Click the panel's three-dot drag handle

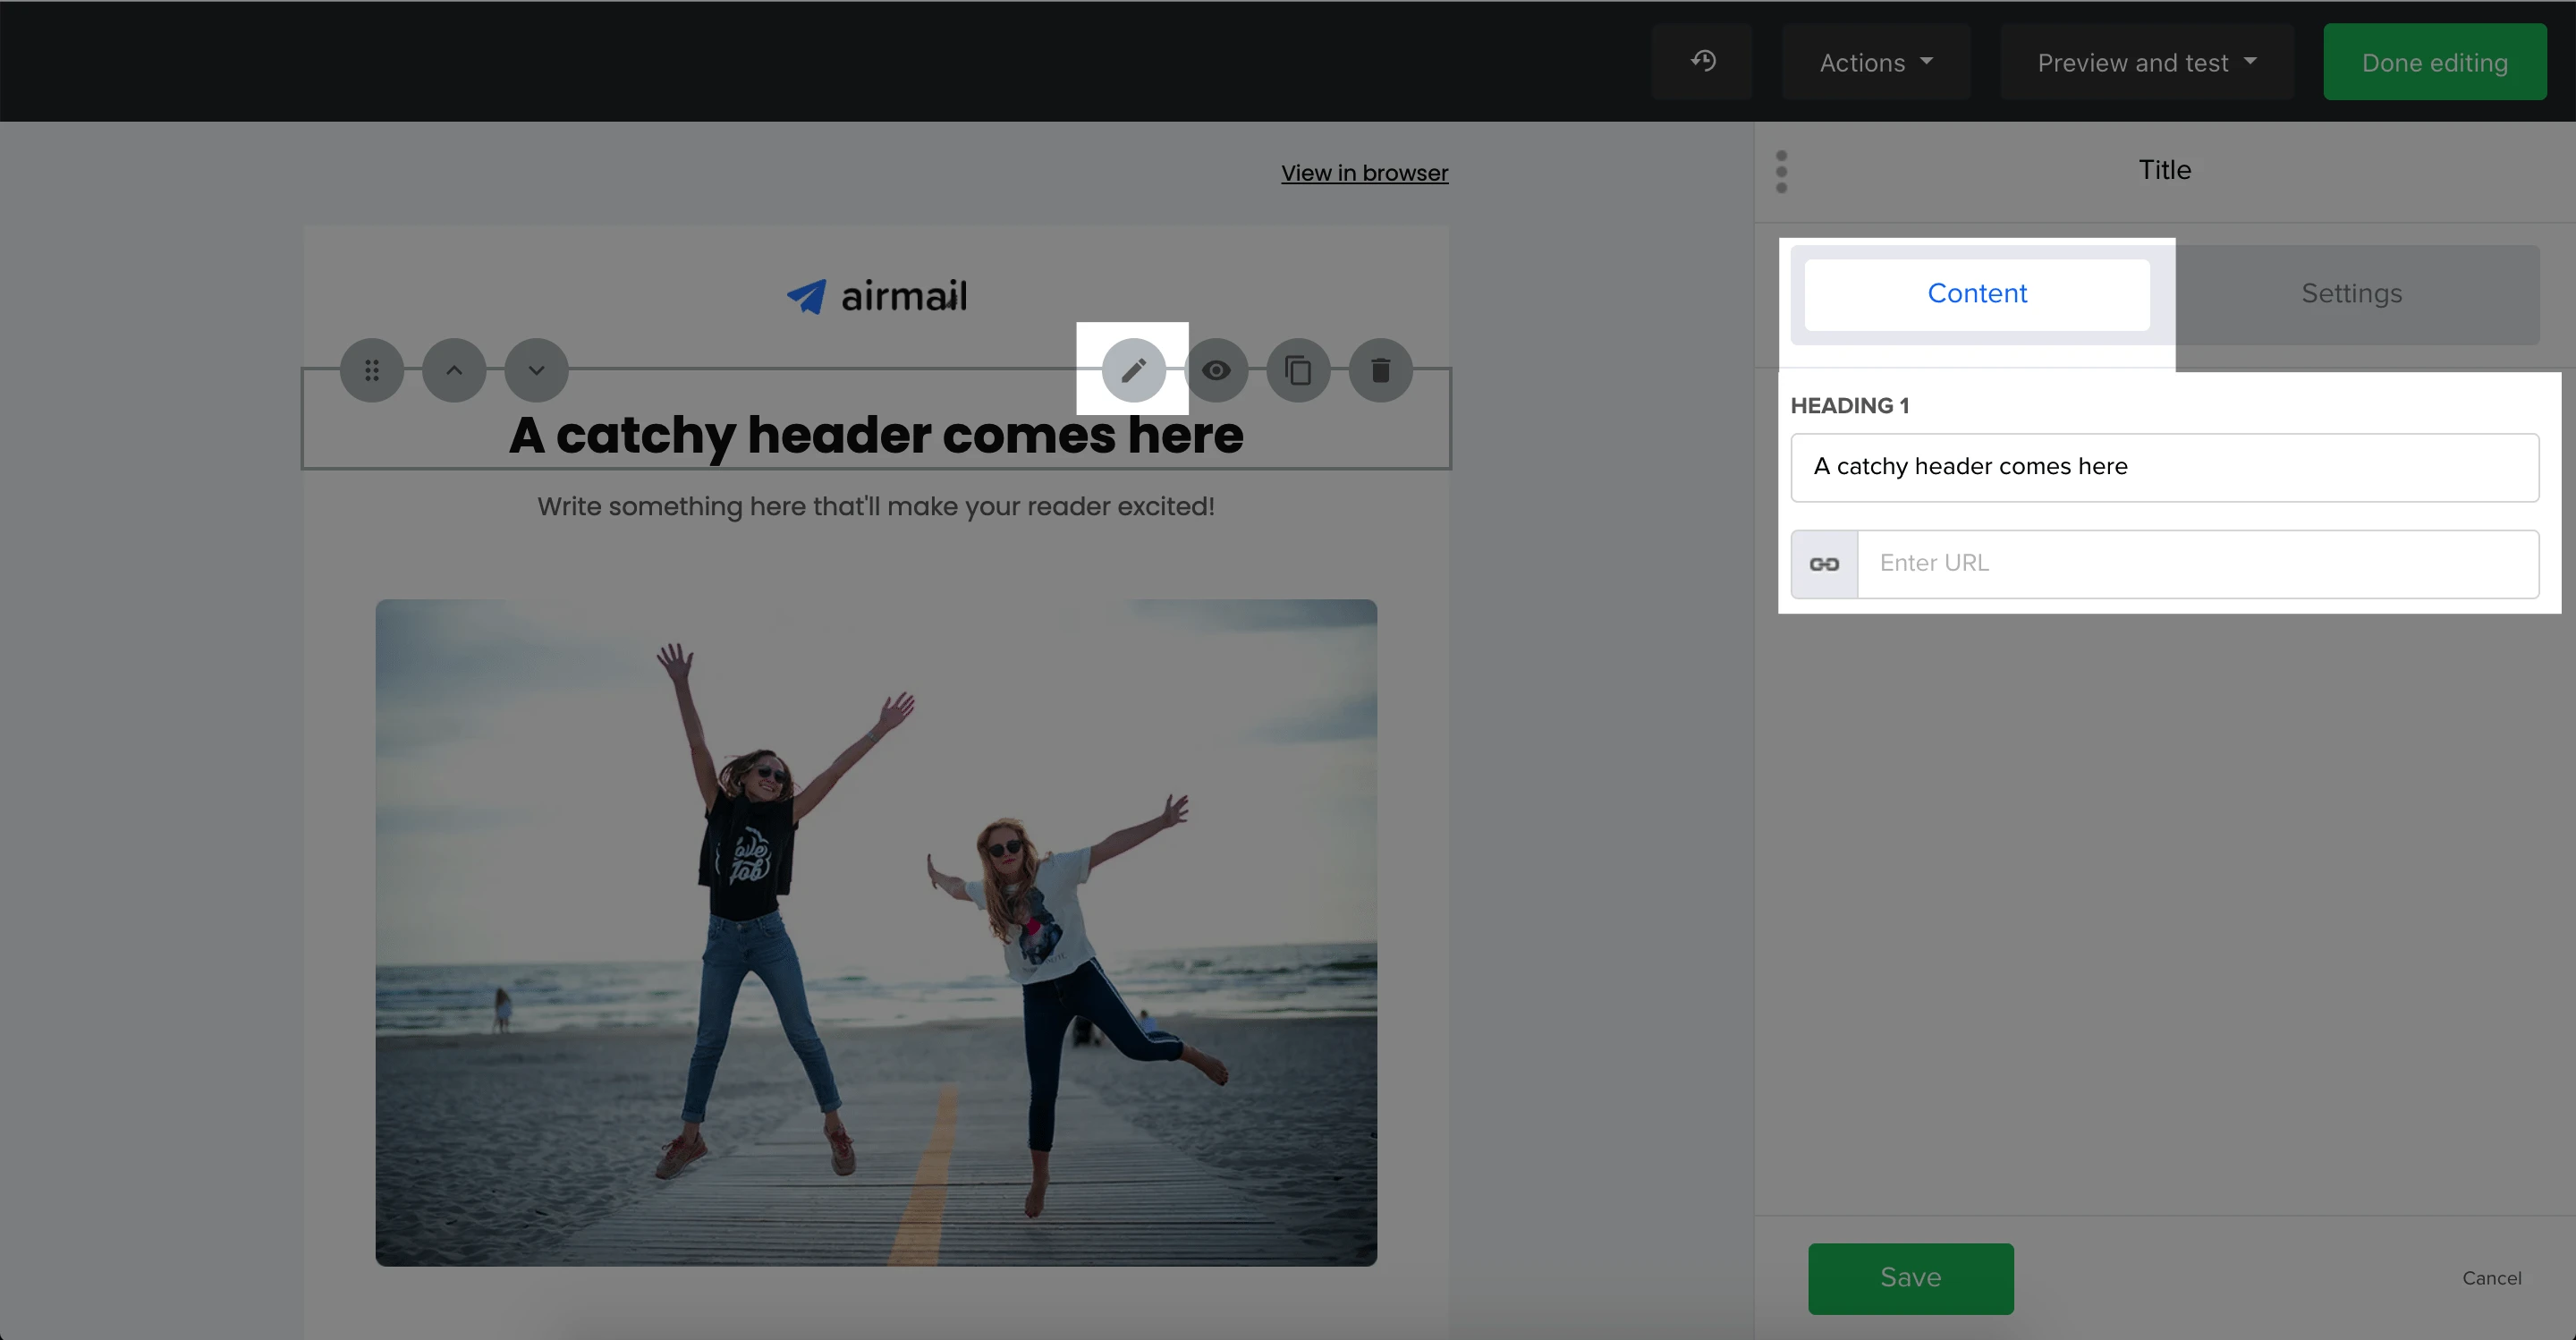pyautogui.click(x=1781, y=172)
